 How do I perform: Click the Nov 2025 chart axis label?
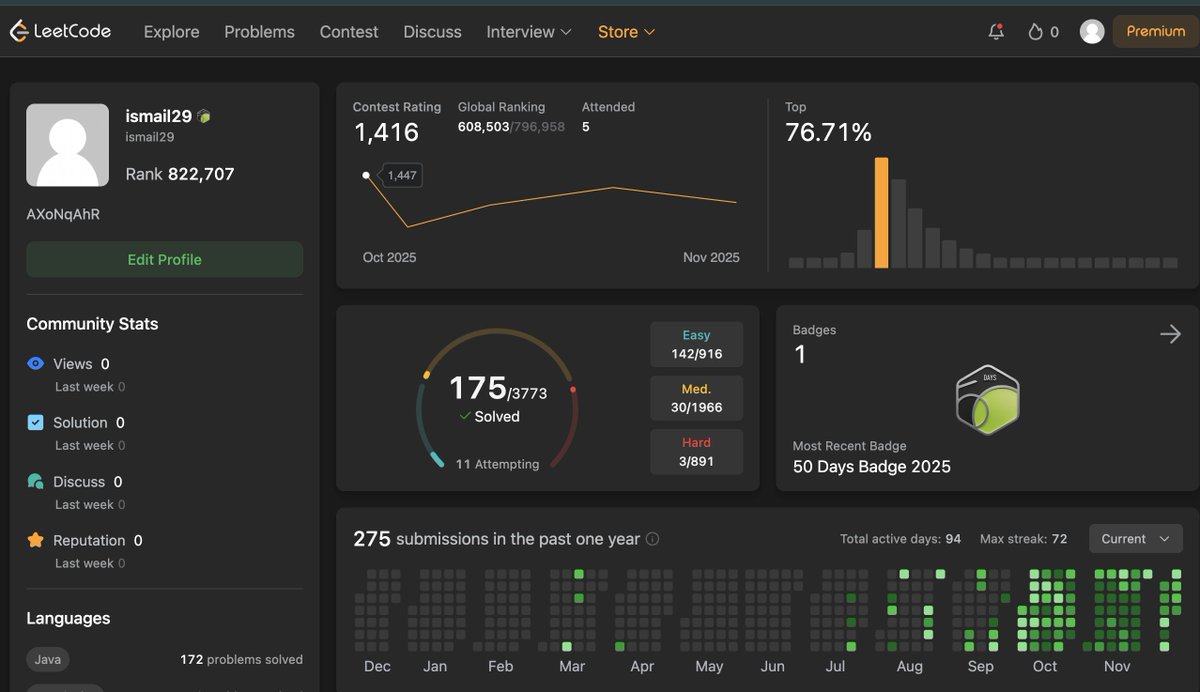coord(711,257)
